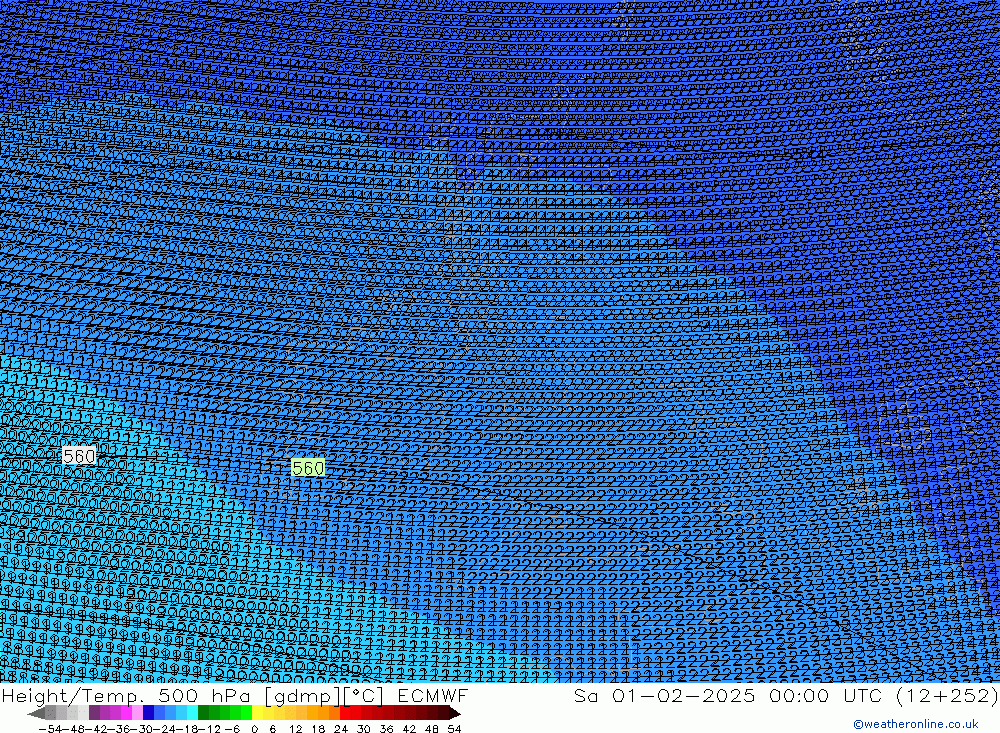Viewport: 1000px width, 733px height.
Task: Select the bright red legend swatch at 24
Action: tap(345, 713)
